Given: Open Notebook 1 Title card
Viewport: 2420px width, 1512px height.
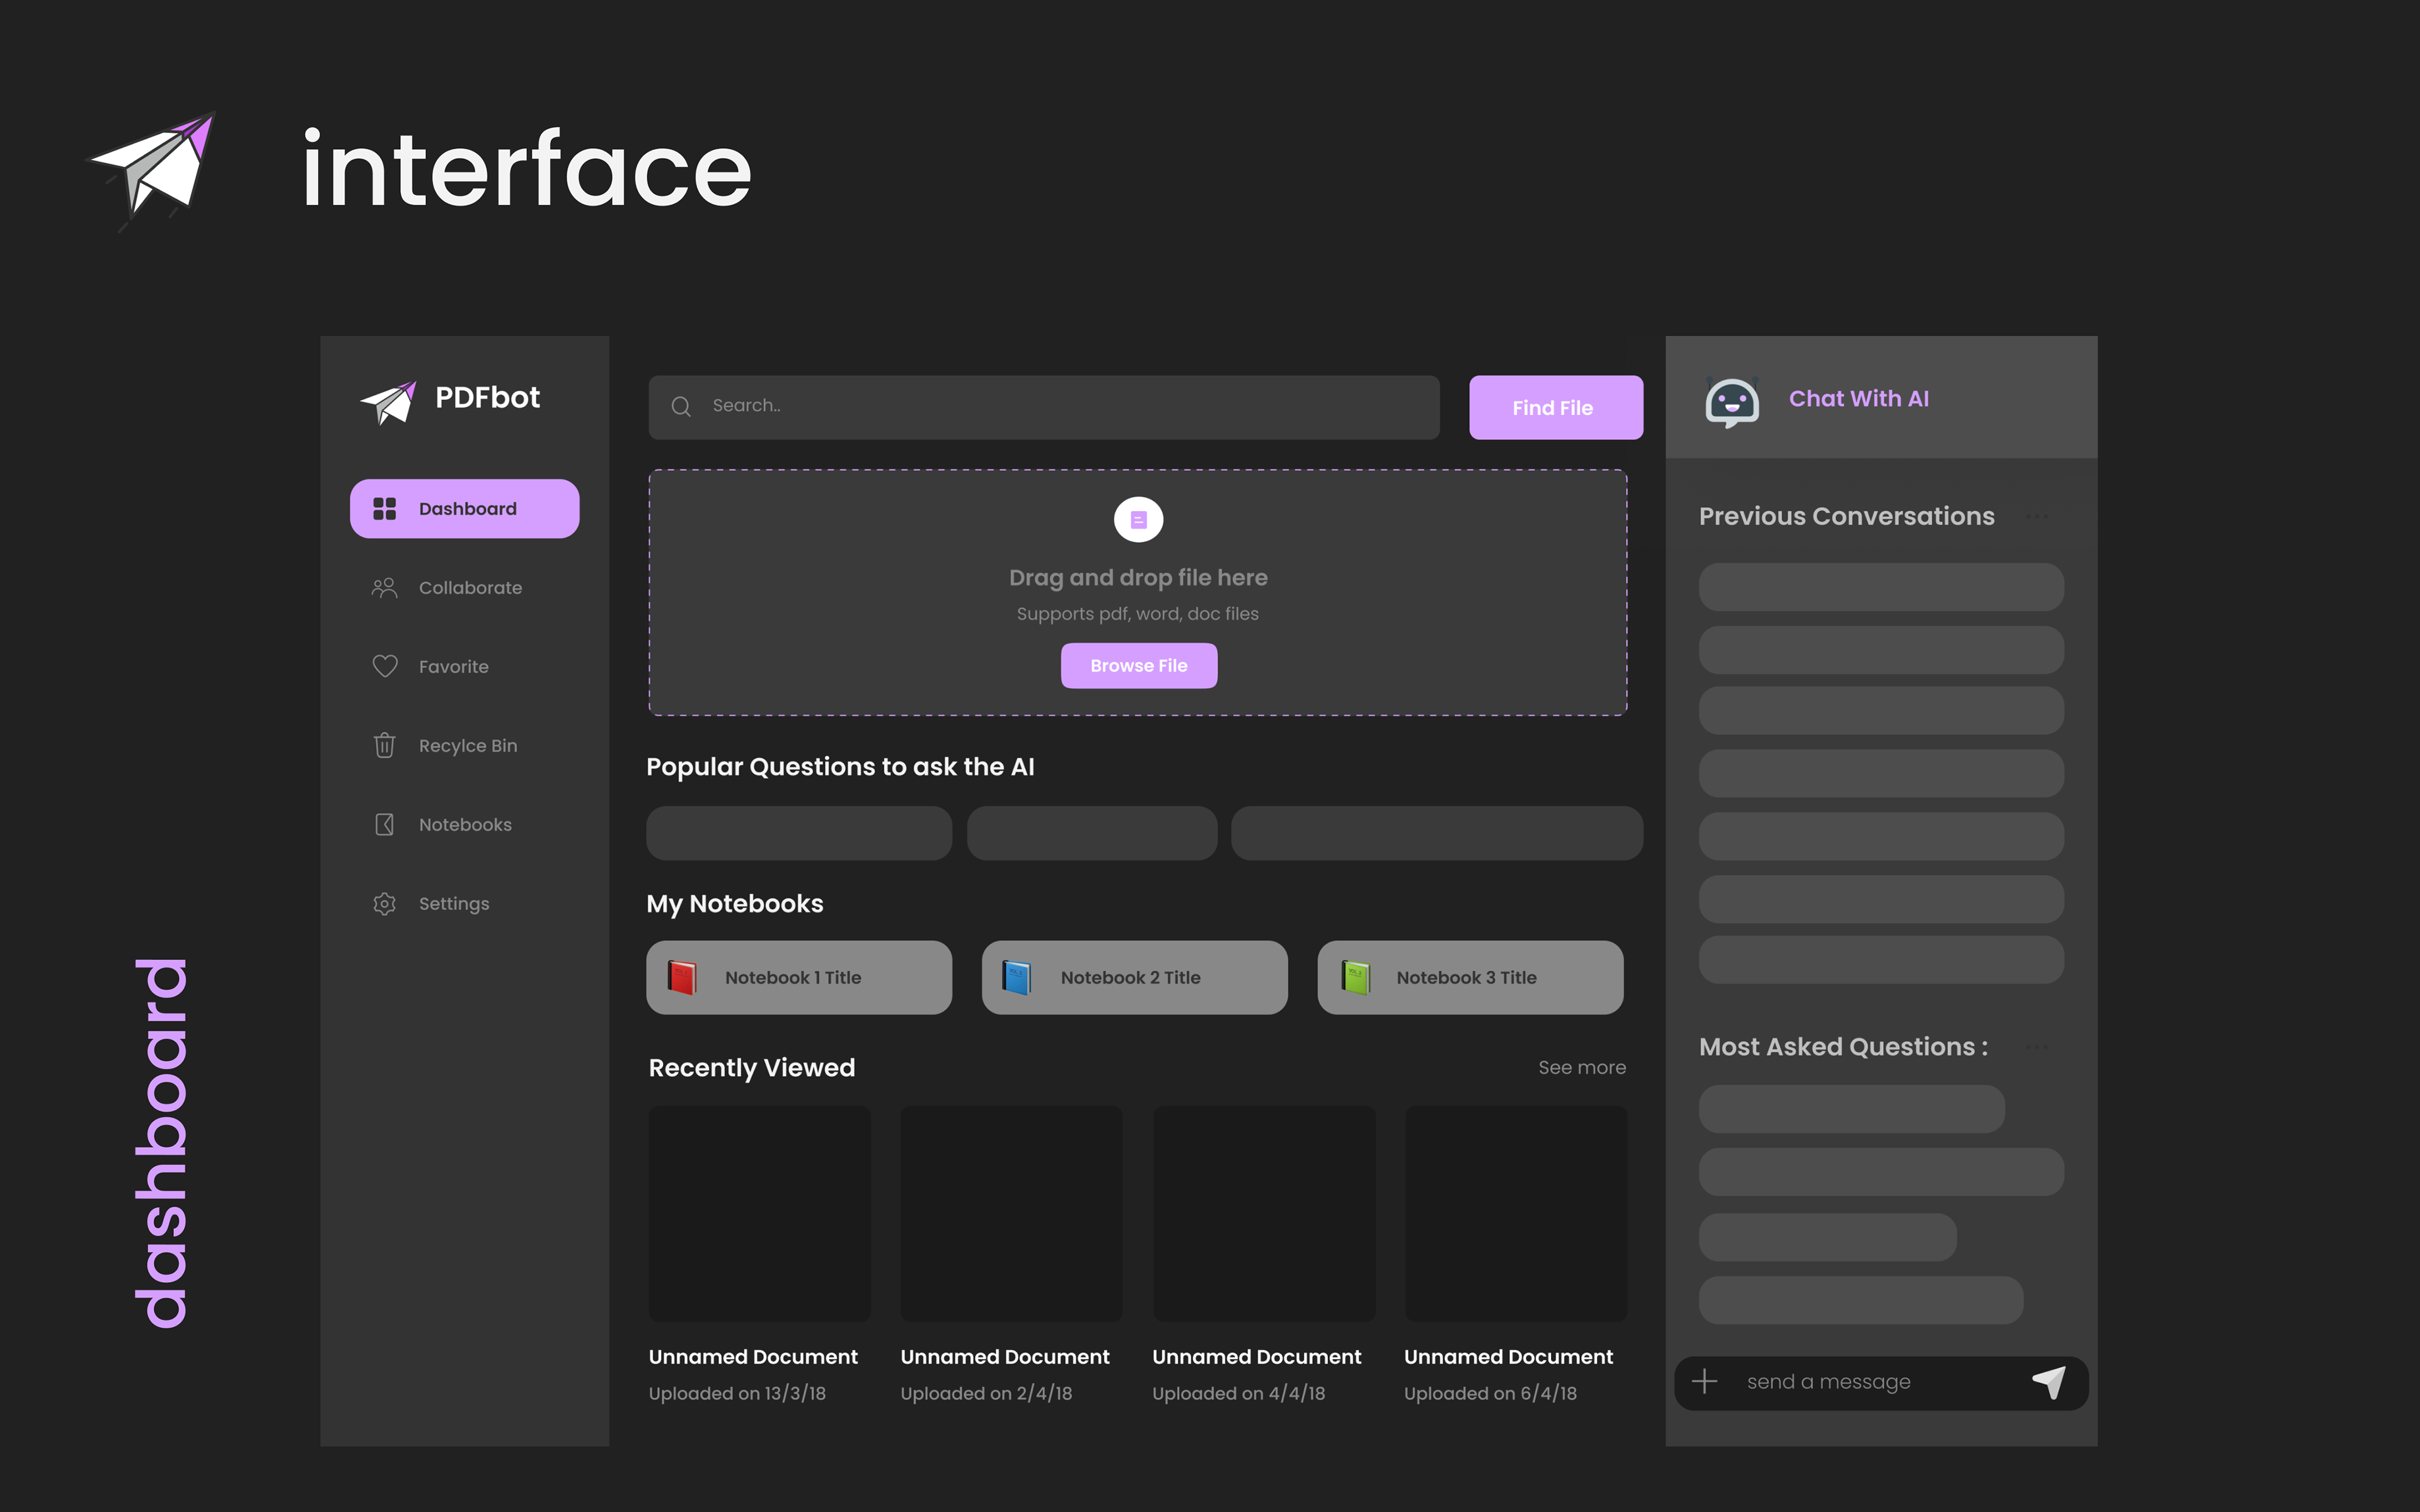Looking at the screenshot, I should [799, 977].
